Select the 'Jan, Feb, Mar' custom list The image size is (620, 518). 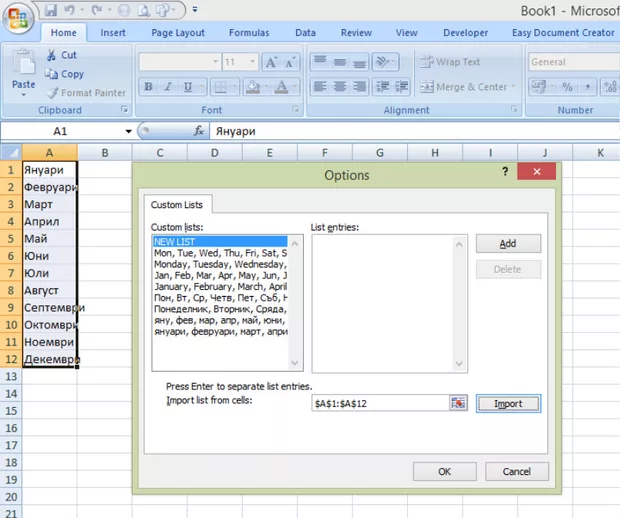[x=220, y=275]
